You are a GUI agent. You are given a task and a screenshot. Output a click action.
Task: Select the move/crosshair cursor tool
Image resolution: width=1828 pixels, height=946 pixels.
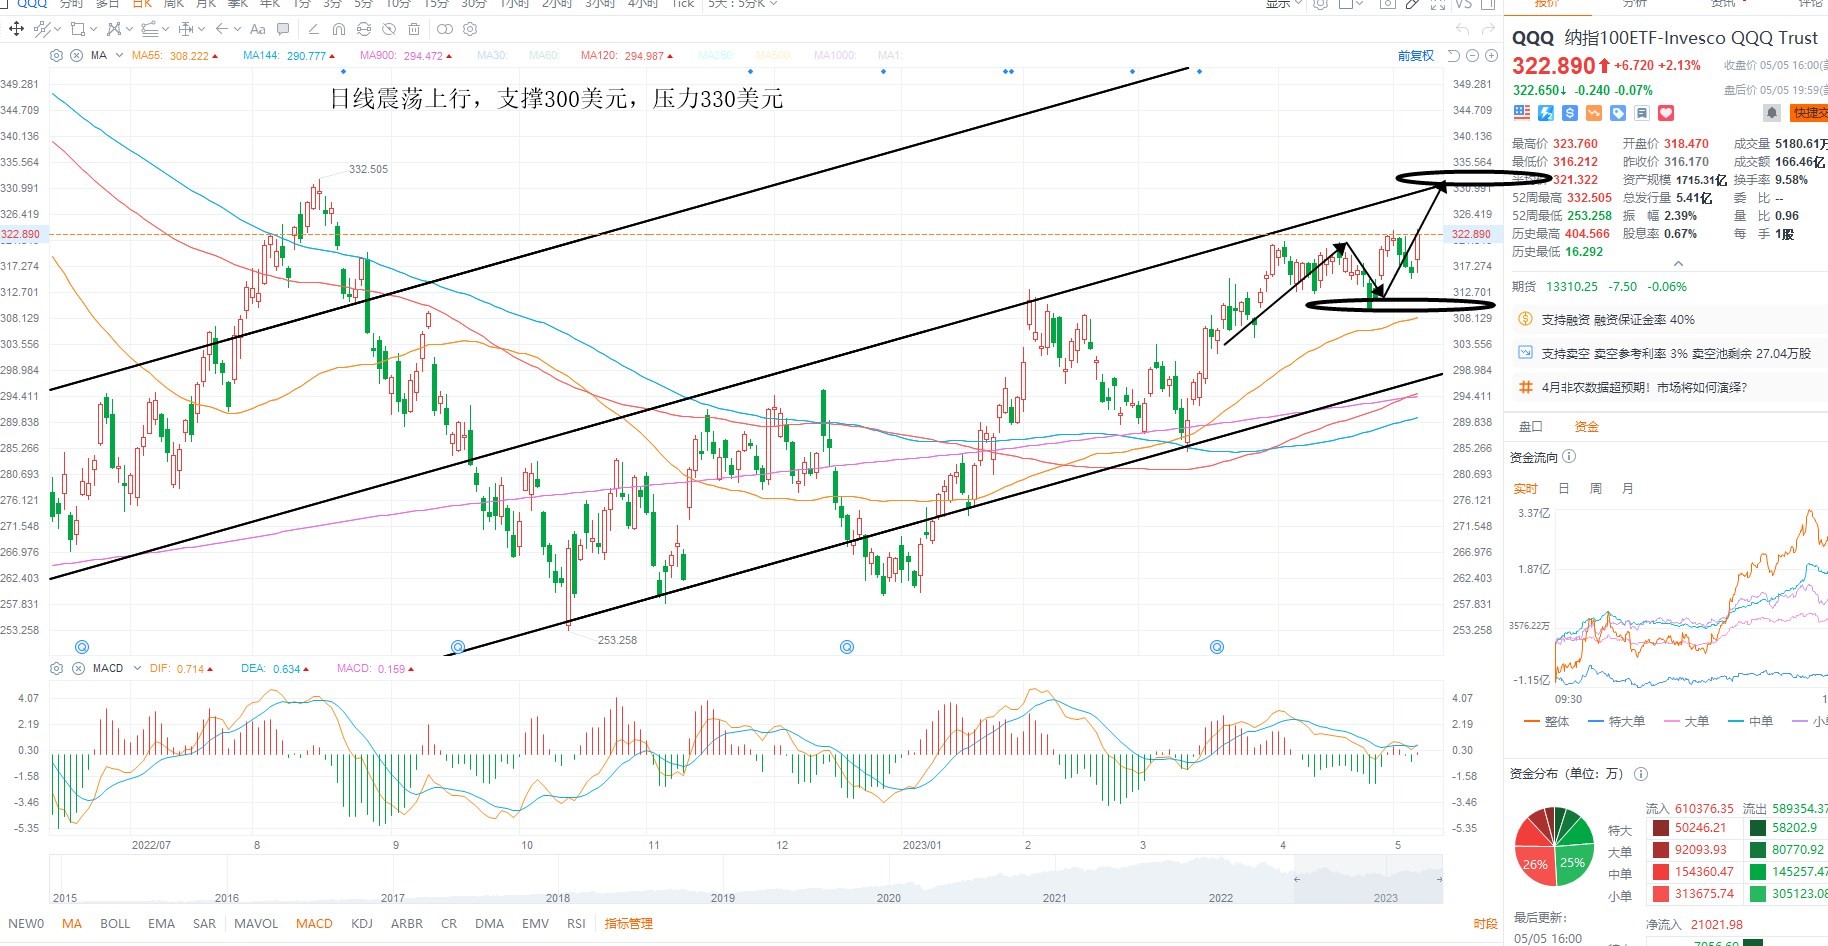(16, 29)
